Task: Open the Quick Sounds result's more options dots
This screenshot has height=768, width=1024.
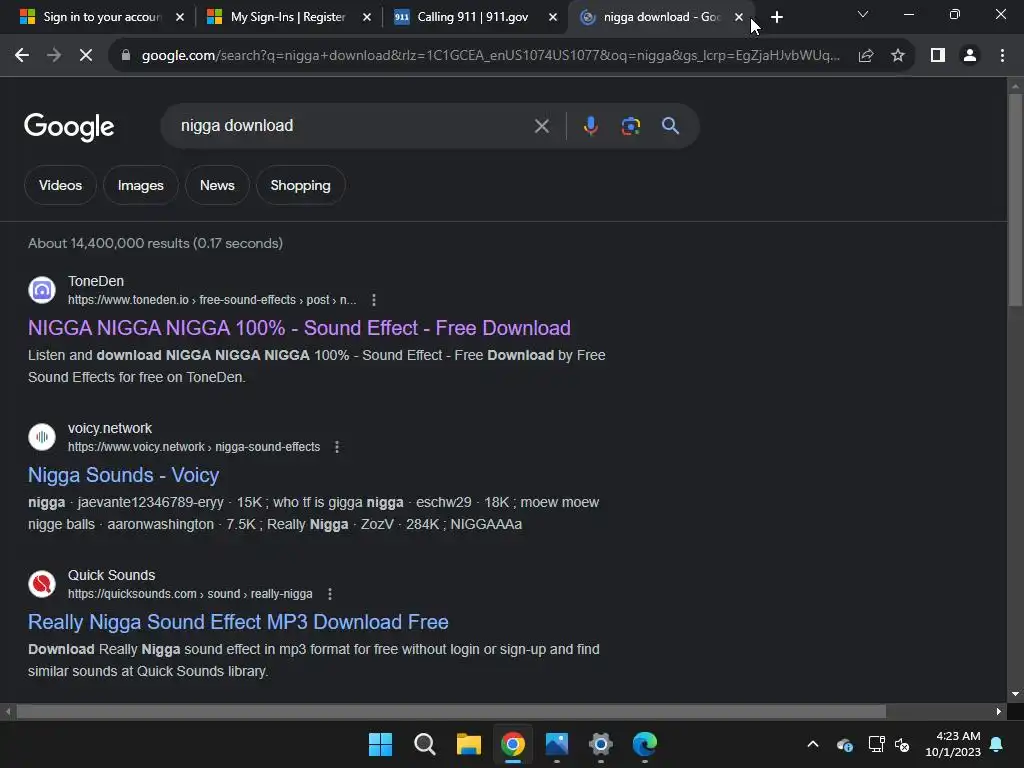Action: click(330, 594)
